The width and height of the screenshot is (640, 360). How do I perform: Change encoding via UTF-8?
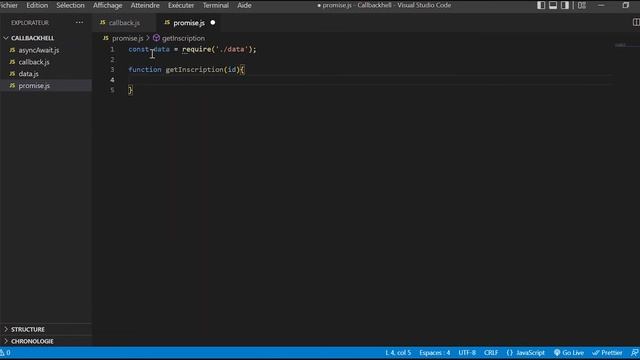[467, 353]
